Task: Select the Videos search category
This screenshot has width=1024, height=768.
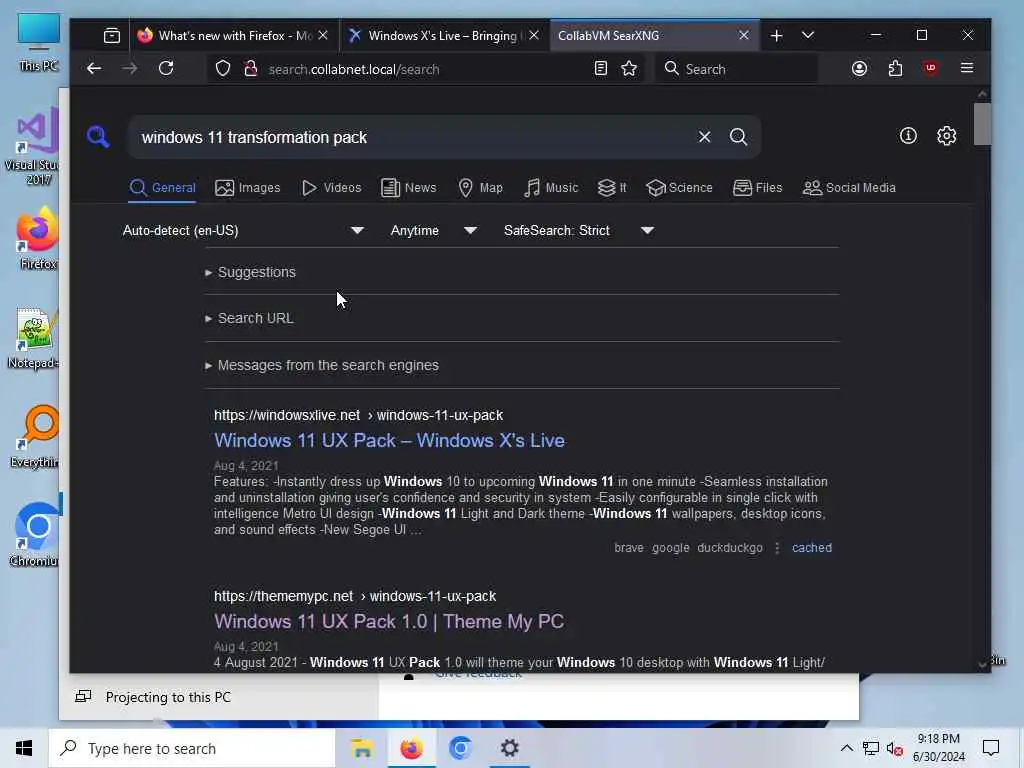Action: pyautogui.click(x=331, y=188)
